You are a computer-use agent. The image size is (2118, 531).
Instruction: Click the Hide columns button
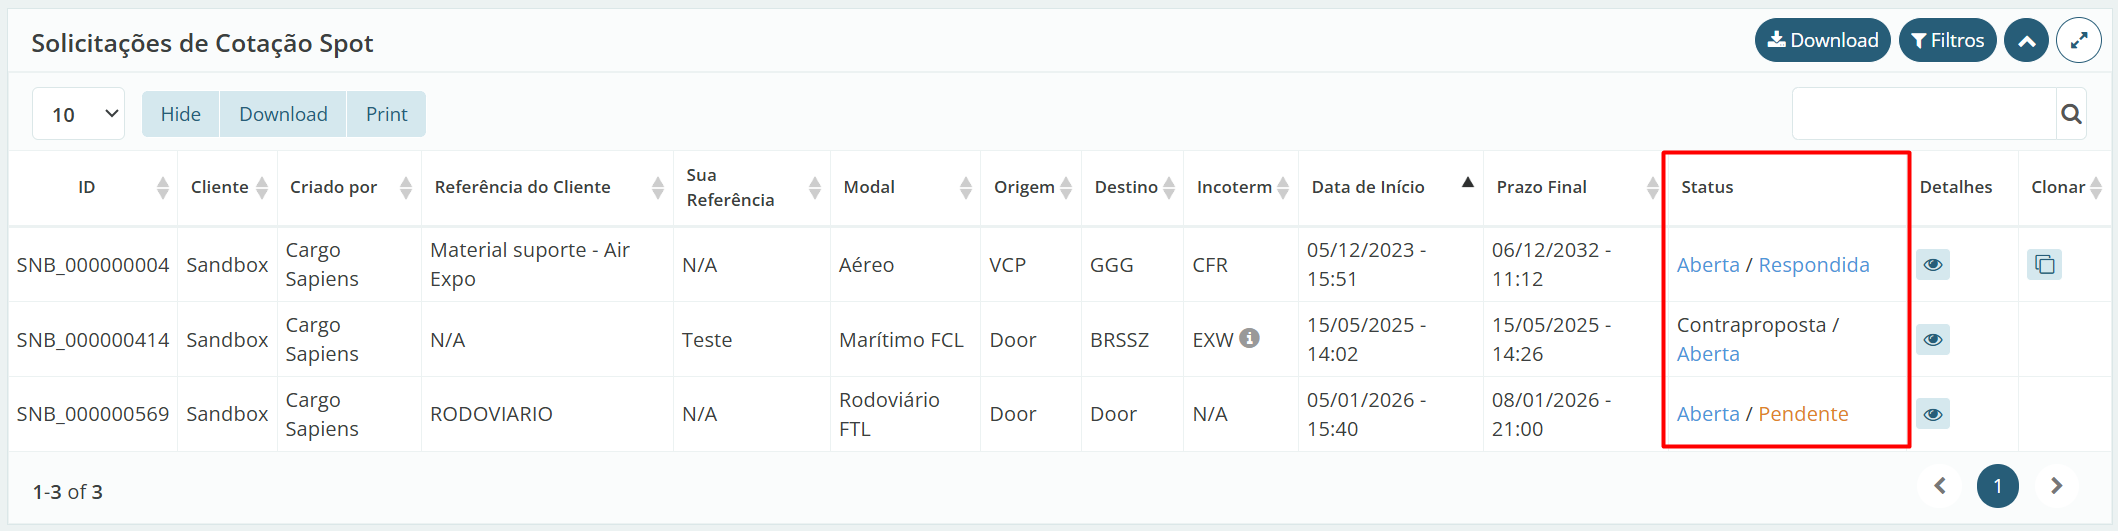181,114
